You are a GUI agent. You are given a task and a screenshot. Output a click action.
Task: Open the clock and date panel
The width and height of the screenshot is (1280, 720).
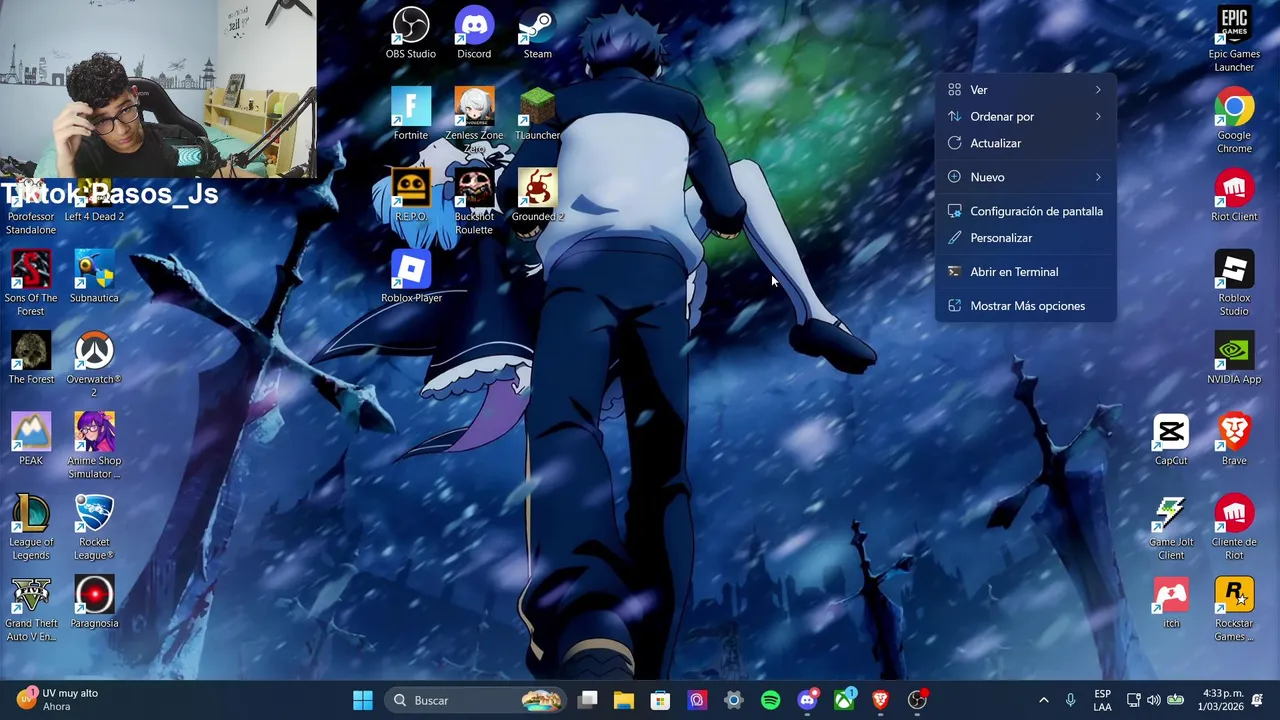[x=1223, y=700]
